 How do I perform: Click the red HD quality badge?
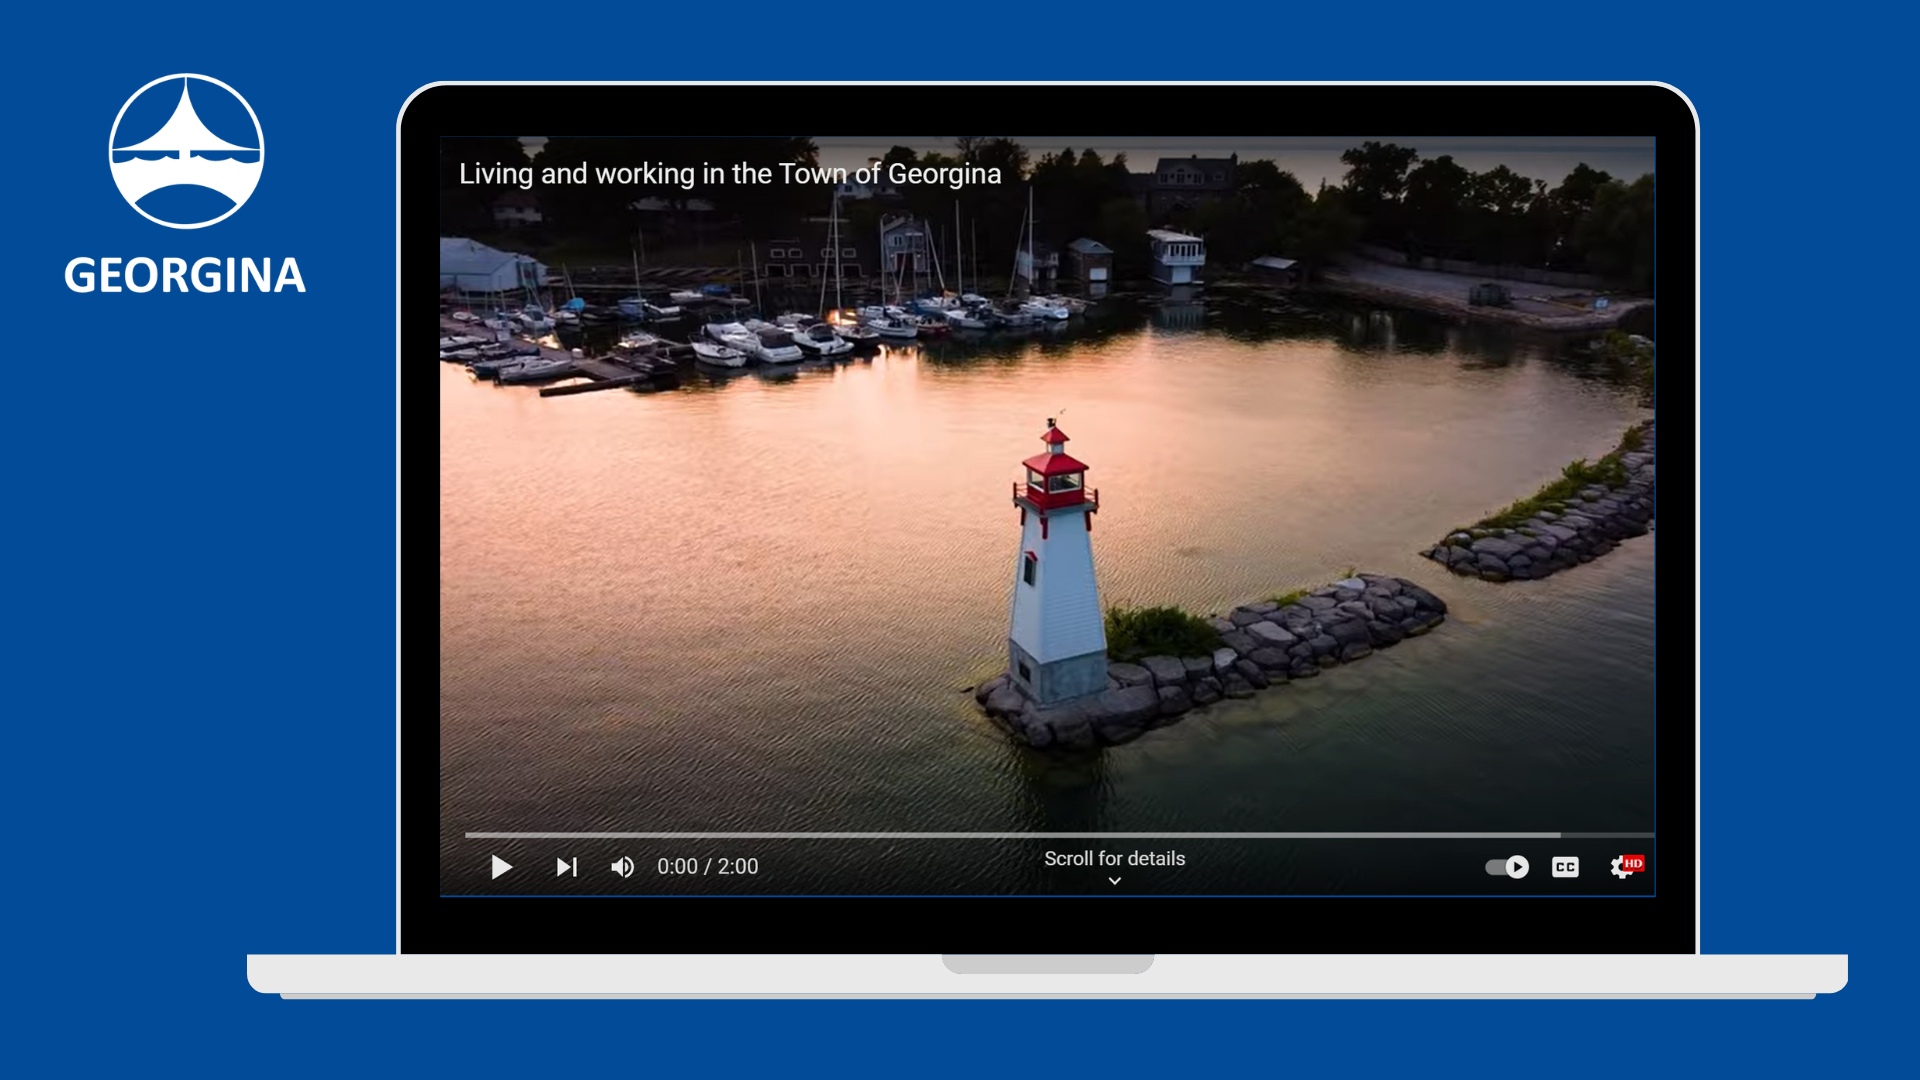pos(1633,862)
